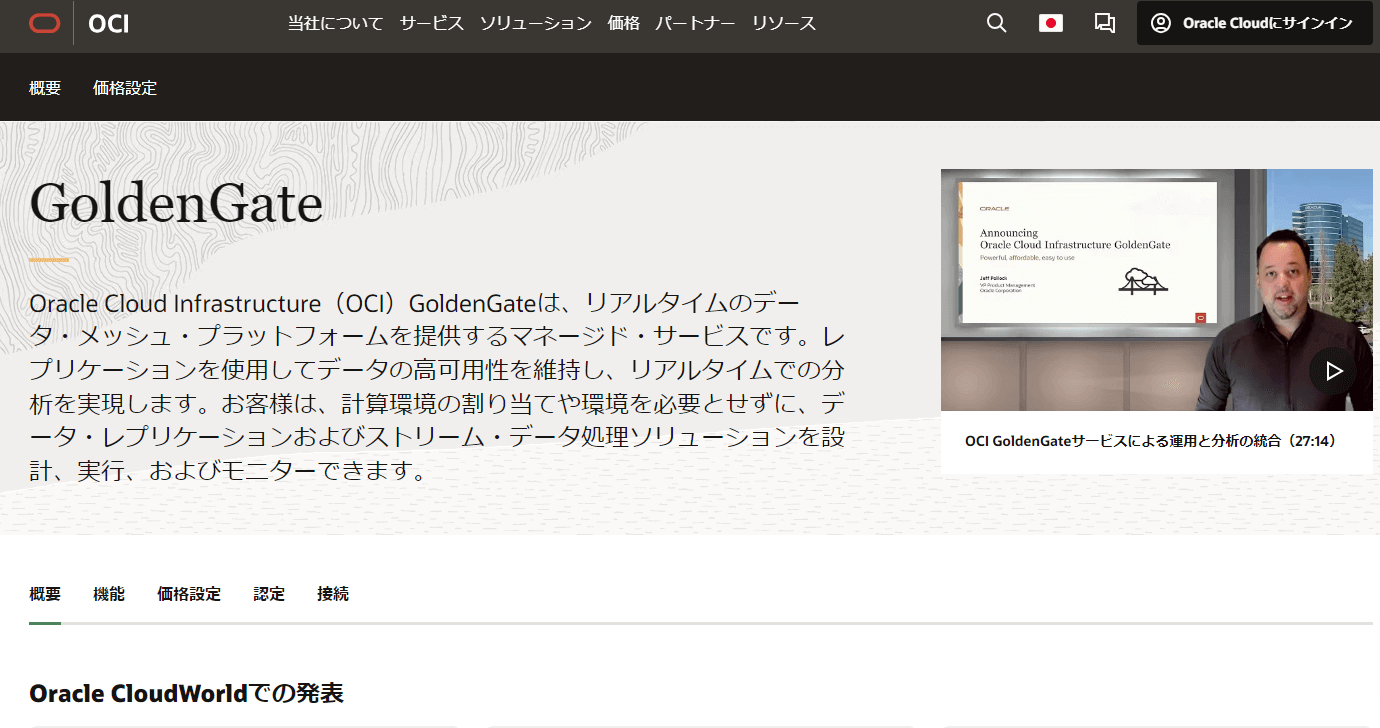The height and width of the screenshot is (728, 1380).
Task: Open the chat contact icon
Action: tap(1105, 23)
